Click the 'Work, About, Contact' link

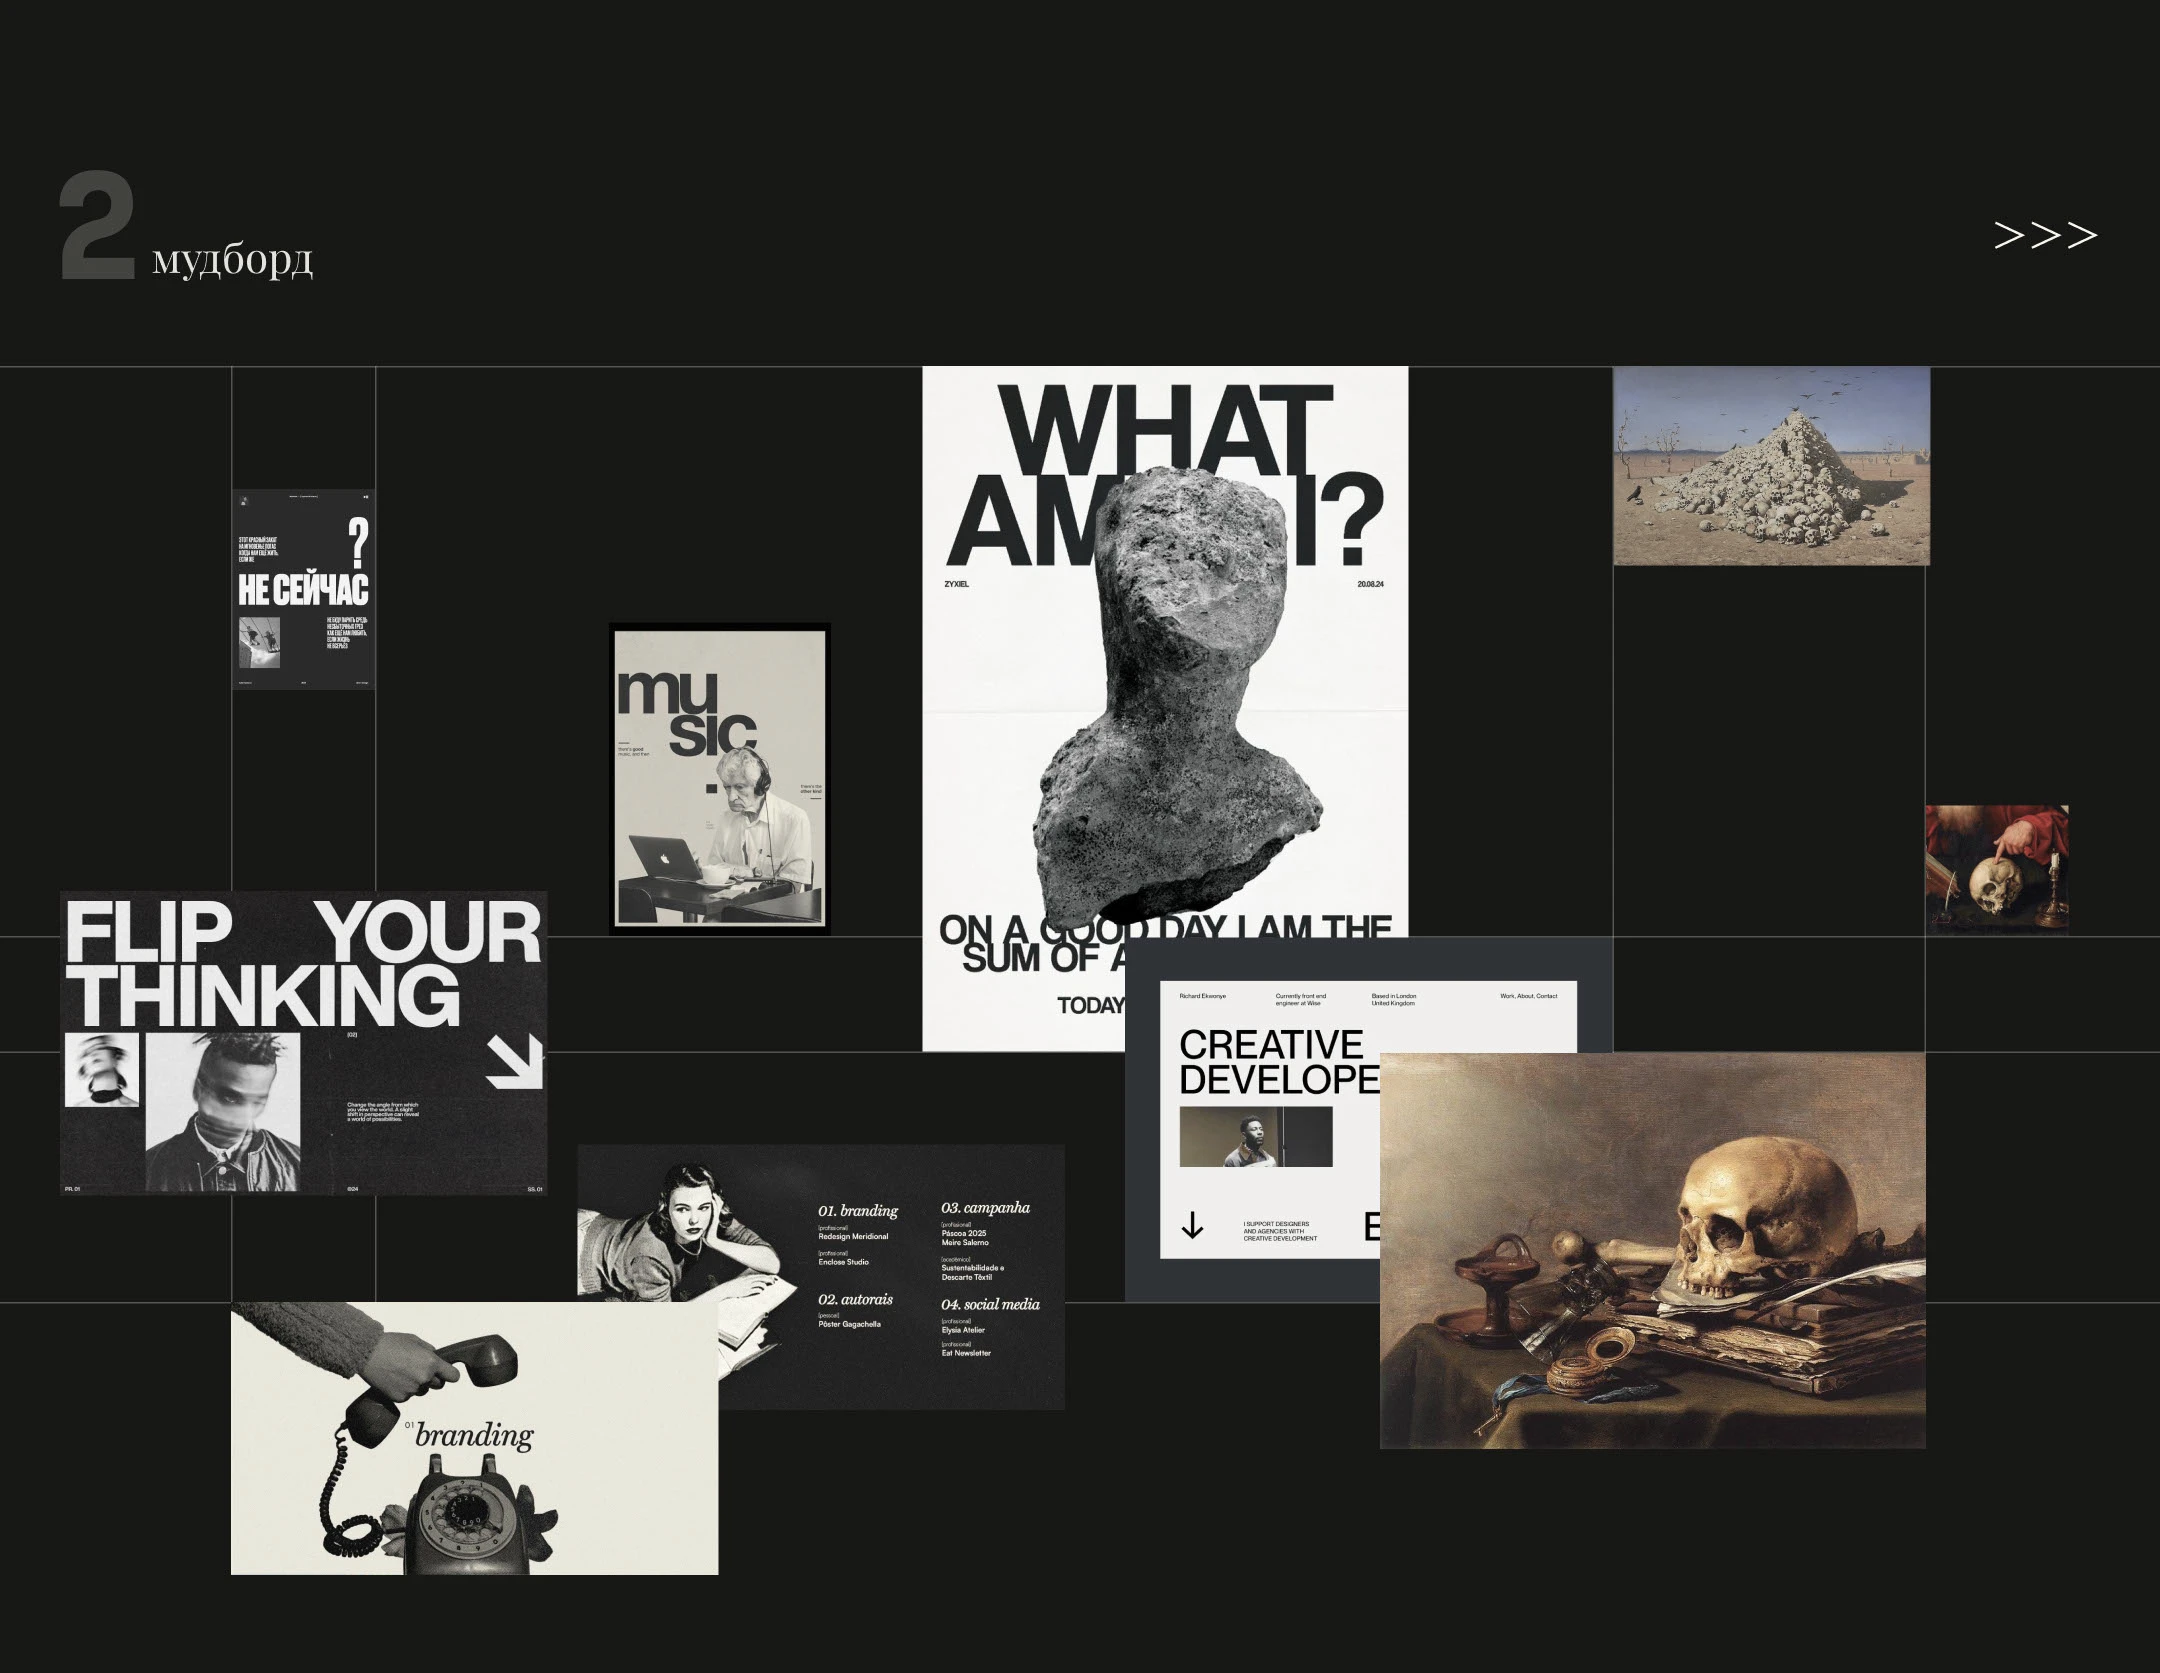pyautogui.click(x=1528, y=996)
